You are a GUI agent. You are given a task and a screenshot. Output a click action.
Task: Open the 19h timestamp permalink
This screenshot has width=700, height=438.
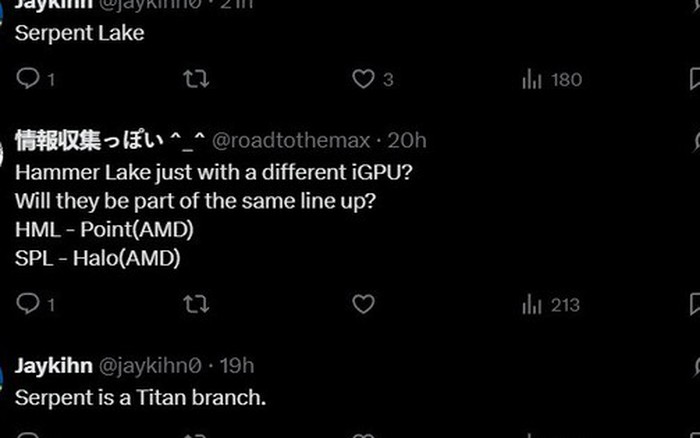coord(237,365)
